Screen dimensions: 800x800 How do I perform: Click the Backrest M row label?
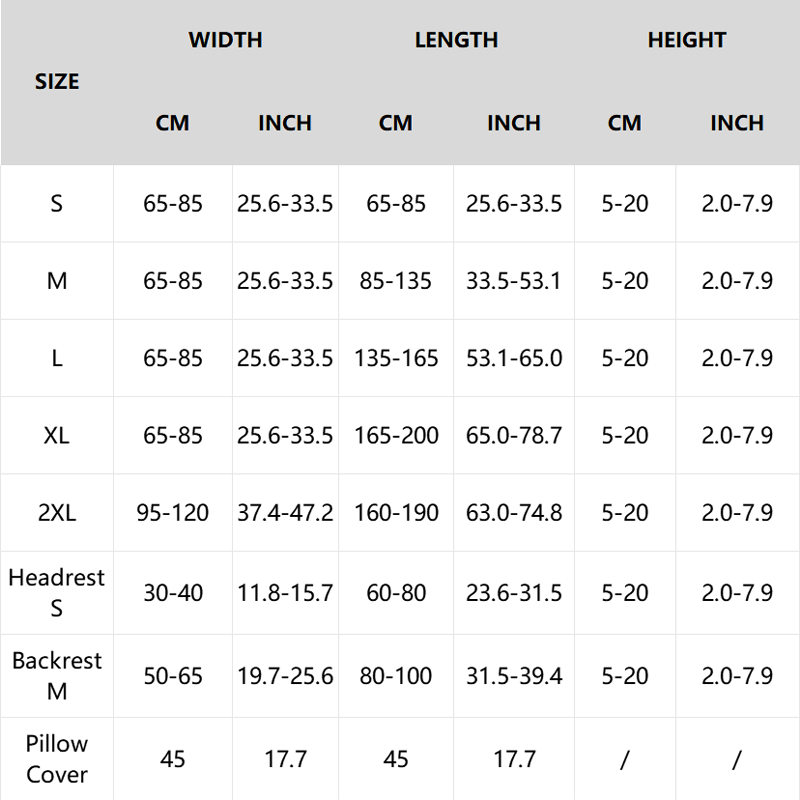click(57, 675)
